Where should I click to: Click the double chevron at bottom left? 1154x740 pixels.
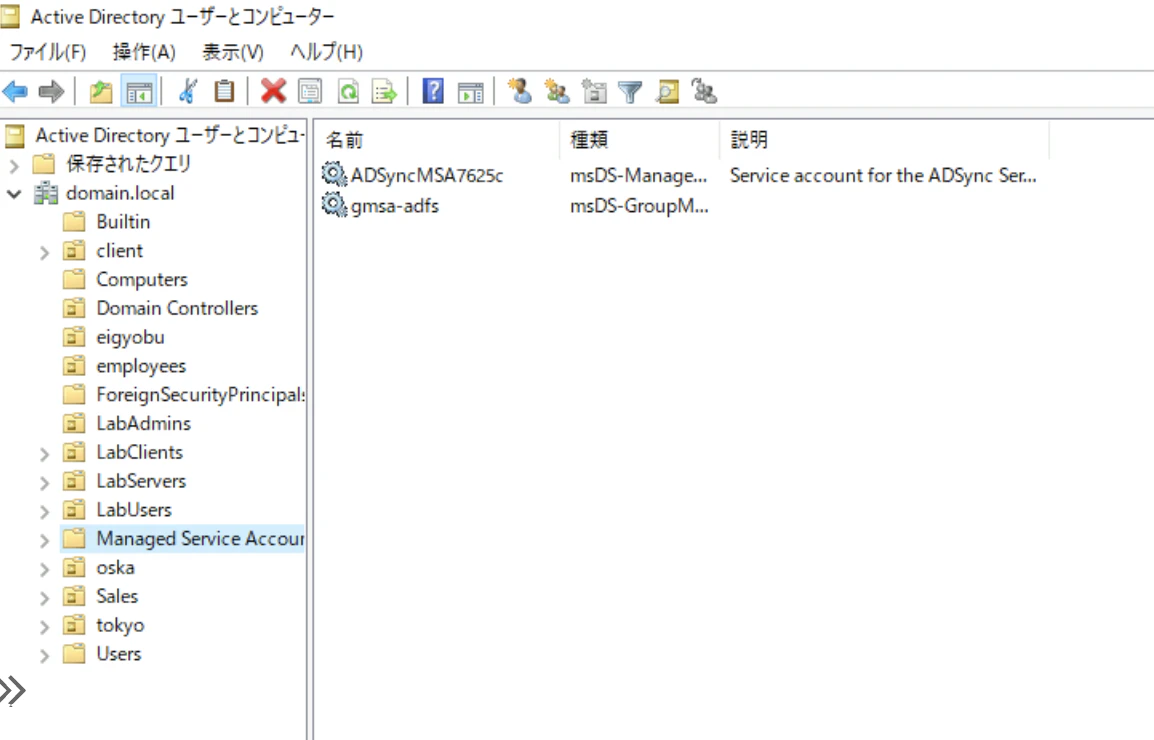click(x=13, y=691)
